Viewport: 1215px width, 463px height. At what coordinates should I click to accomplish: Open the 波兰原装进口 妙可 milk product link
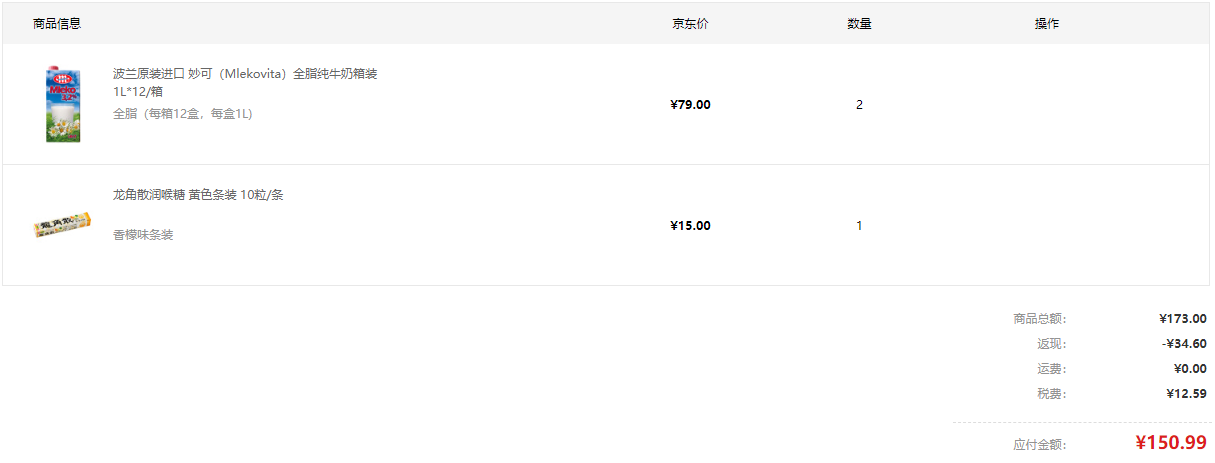pos(245,82)
